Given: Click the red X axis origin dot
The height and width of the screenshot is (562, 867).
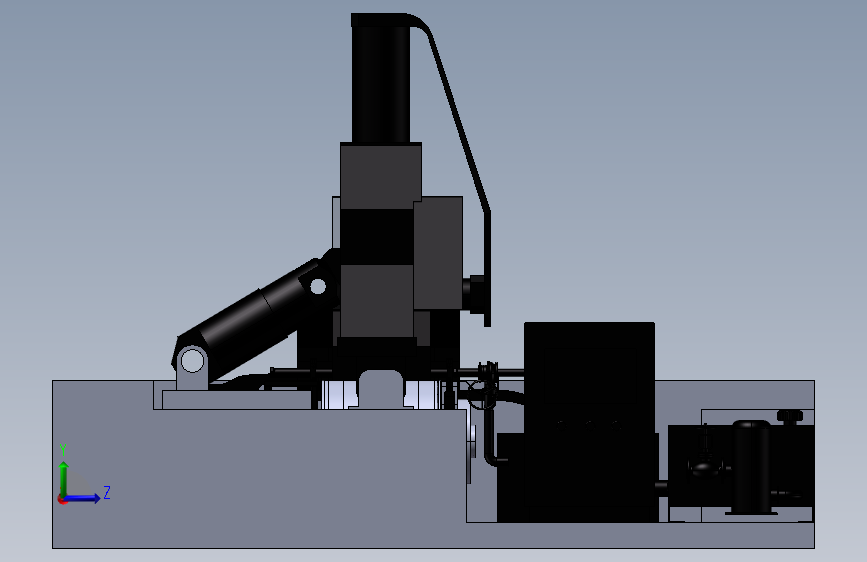Looking at the screenshot, I should point(62,499).
